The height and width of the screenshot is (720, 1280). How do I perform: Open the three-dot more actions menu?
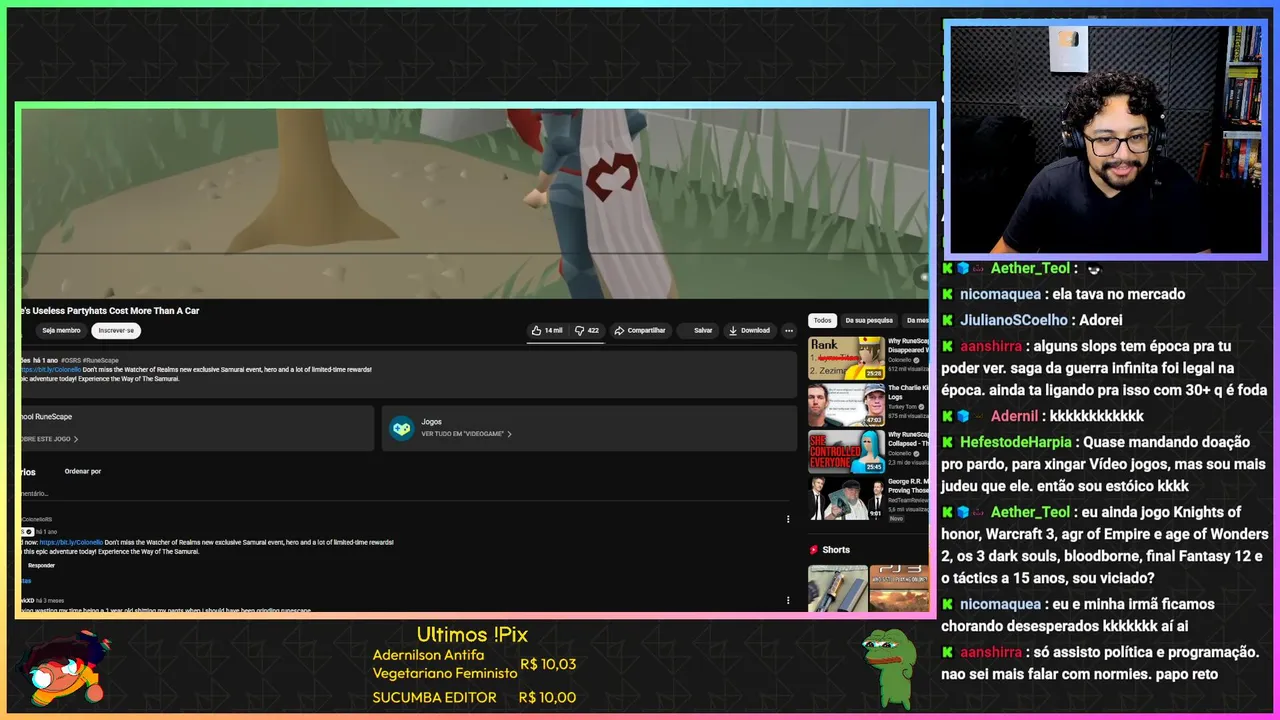click(x=789, y=330)
